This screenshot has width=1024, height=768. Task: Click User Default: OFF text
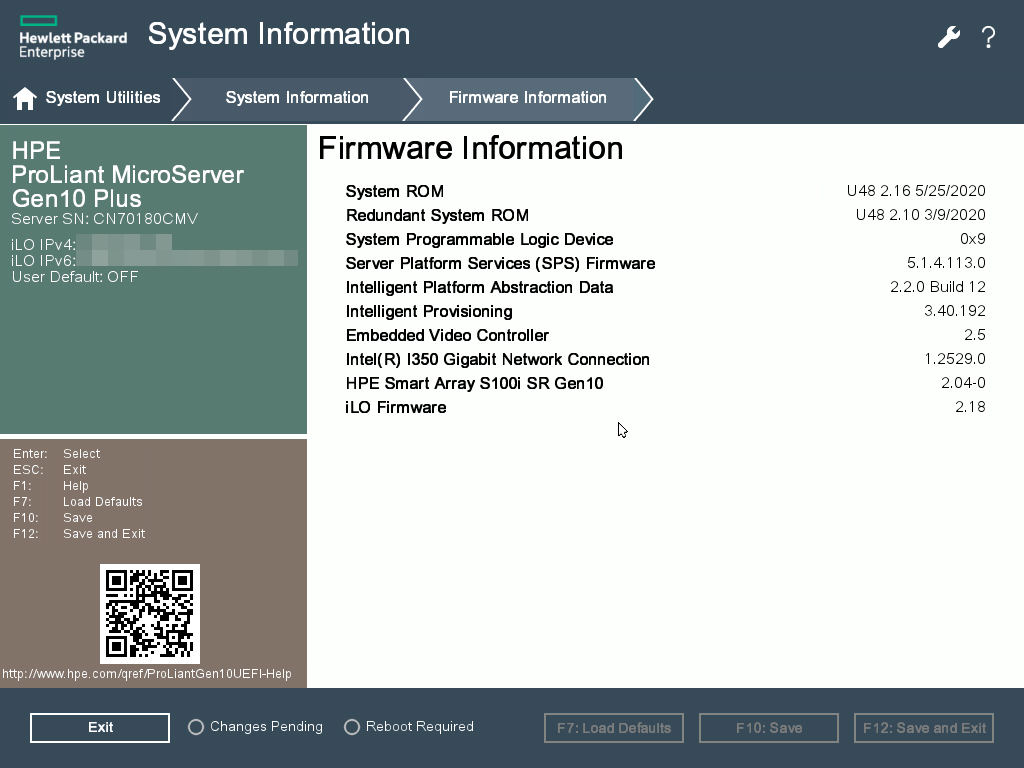click(x=75, y=277)
